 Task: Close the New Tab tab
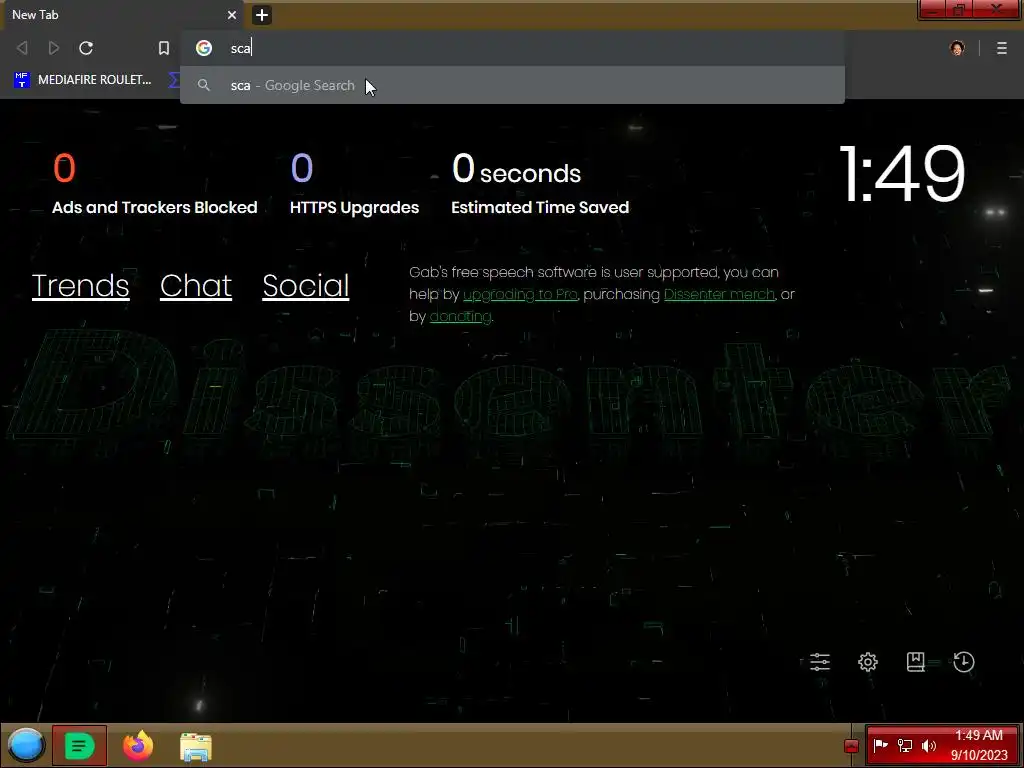(231, 14)
